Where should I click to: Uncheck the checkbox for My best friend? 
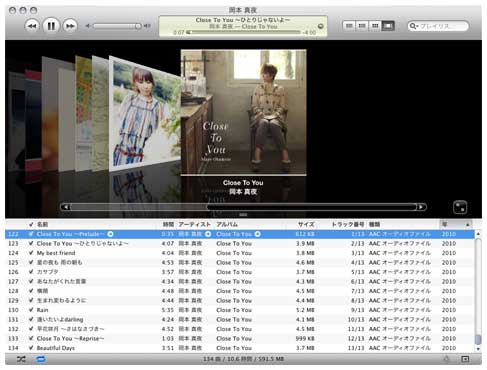31,253
